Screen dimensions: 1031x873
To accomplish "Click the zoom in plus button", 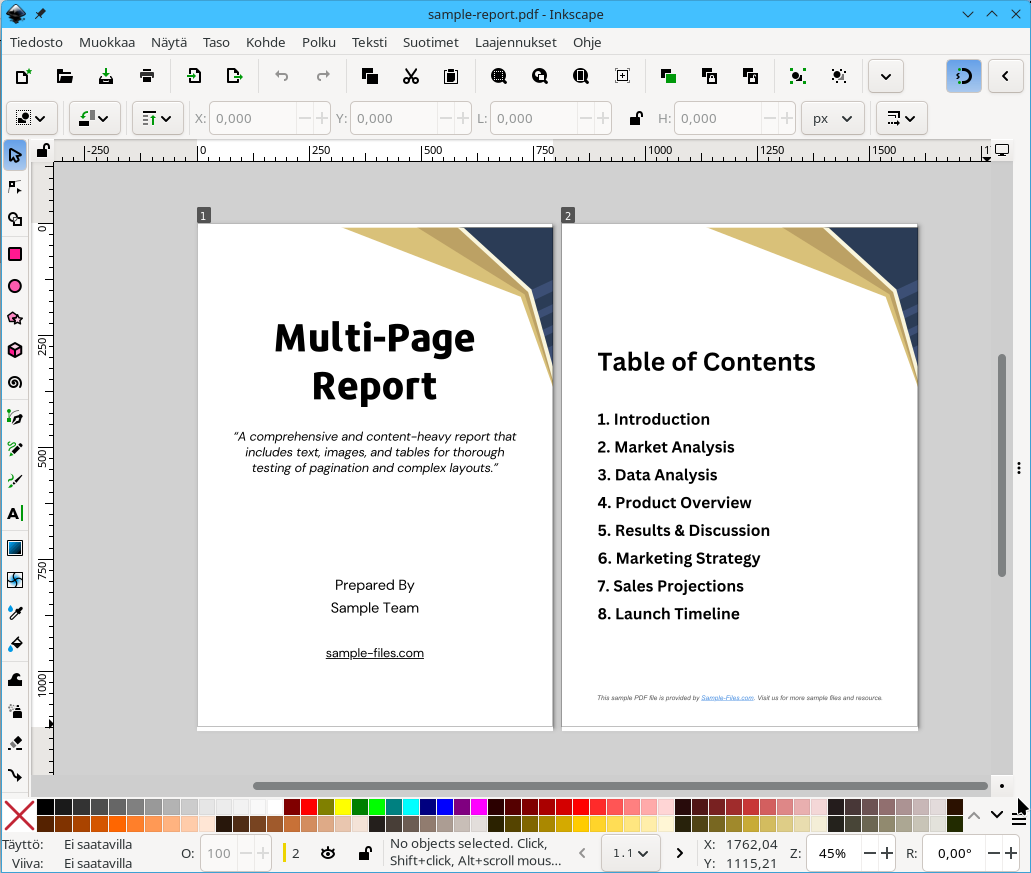I will [886, 853].
